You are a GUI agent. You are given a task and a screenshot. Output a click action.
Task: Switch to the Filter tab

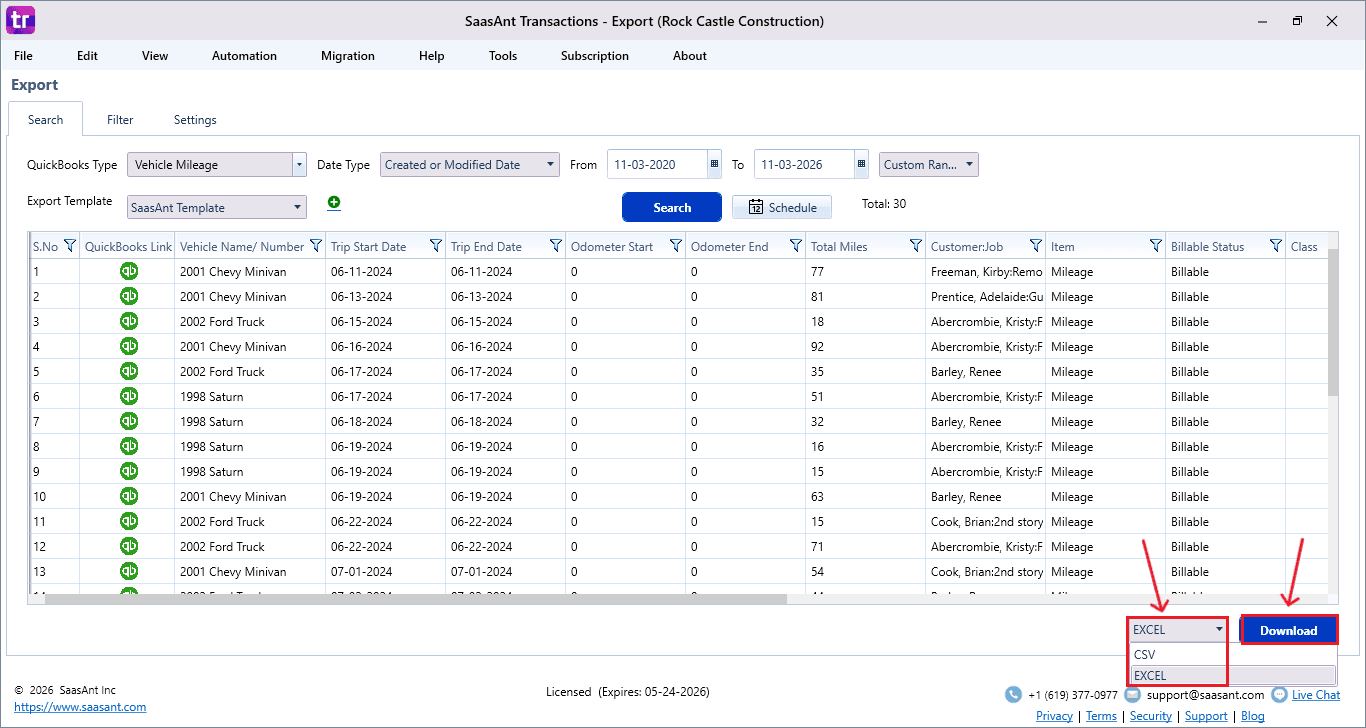click(120, 120)
